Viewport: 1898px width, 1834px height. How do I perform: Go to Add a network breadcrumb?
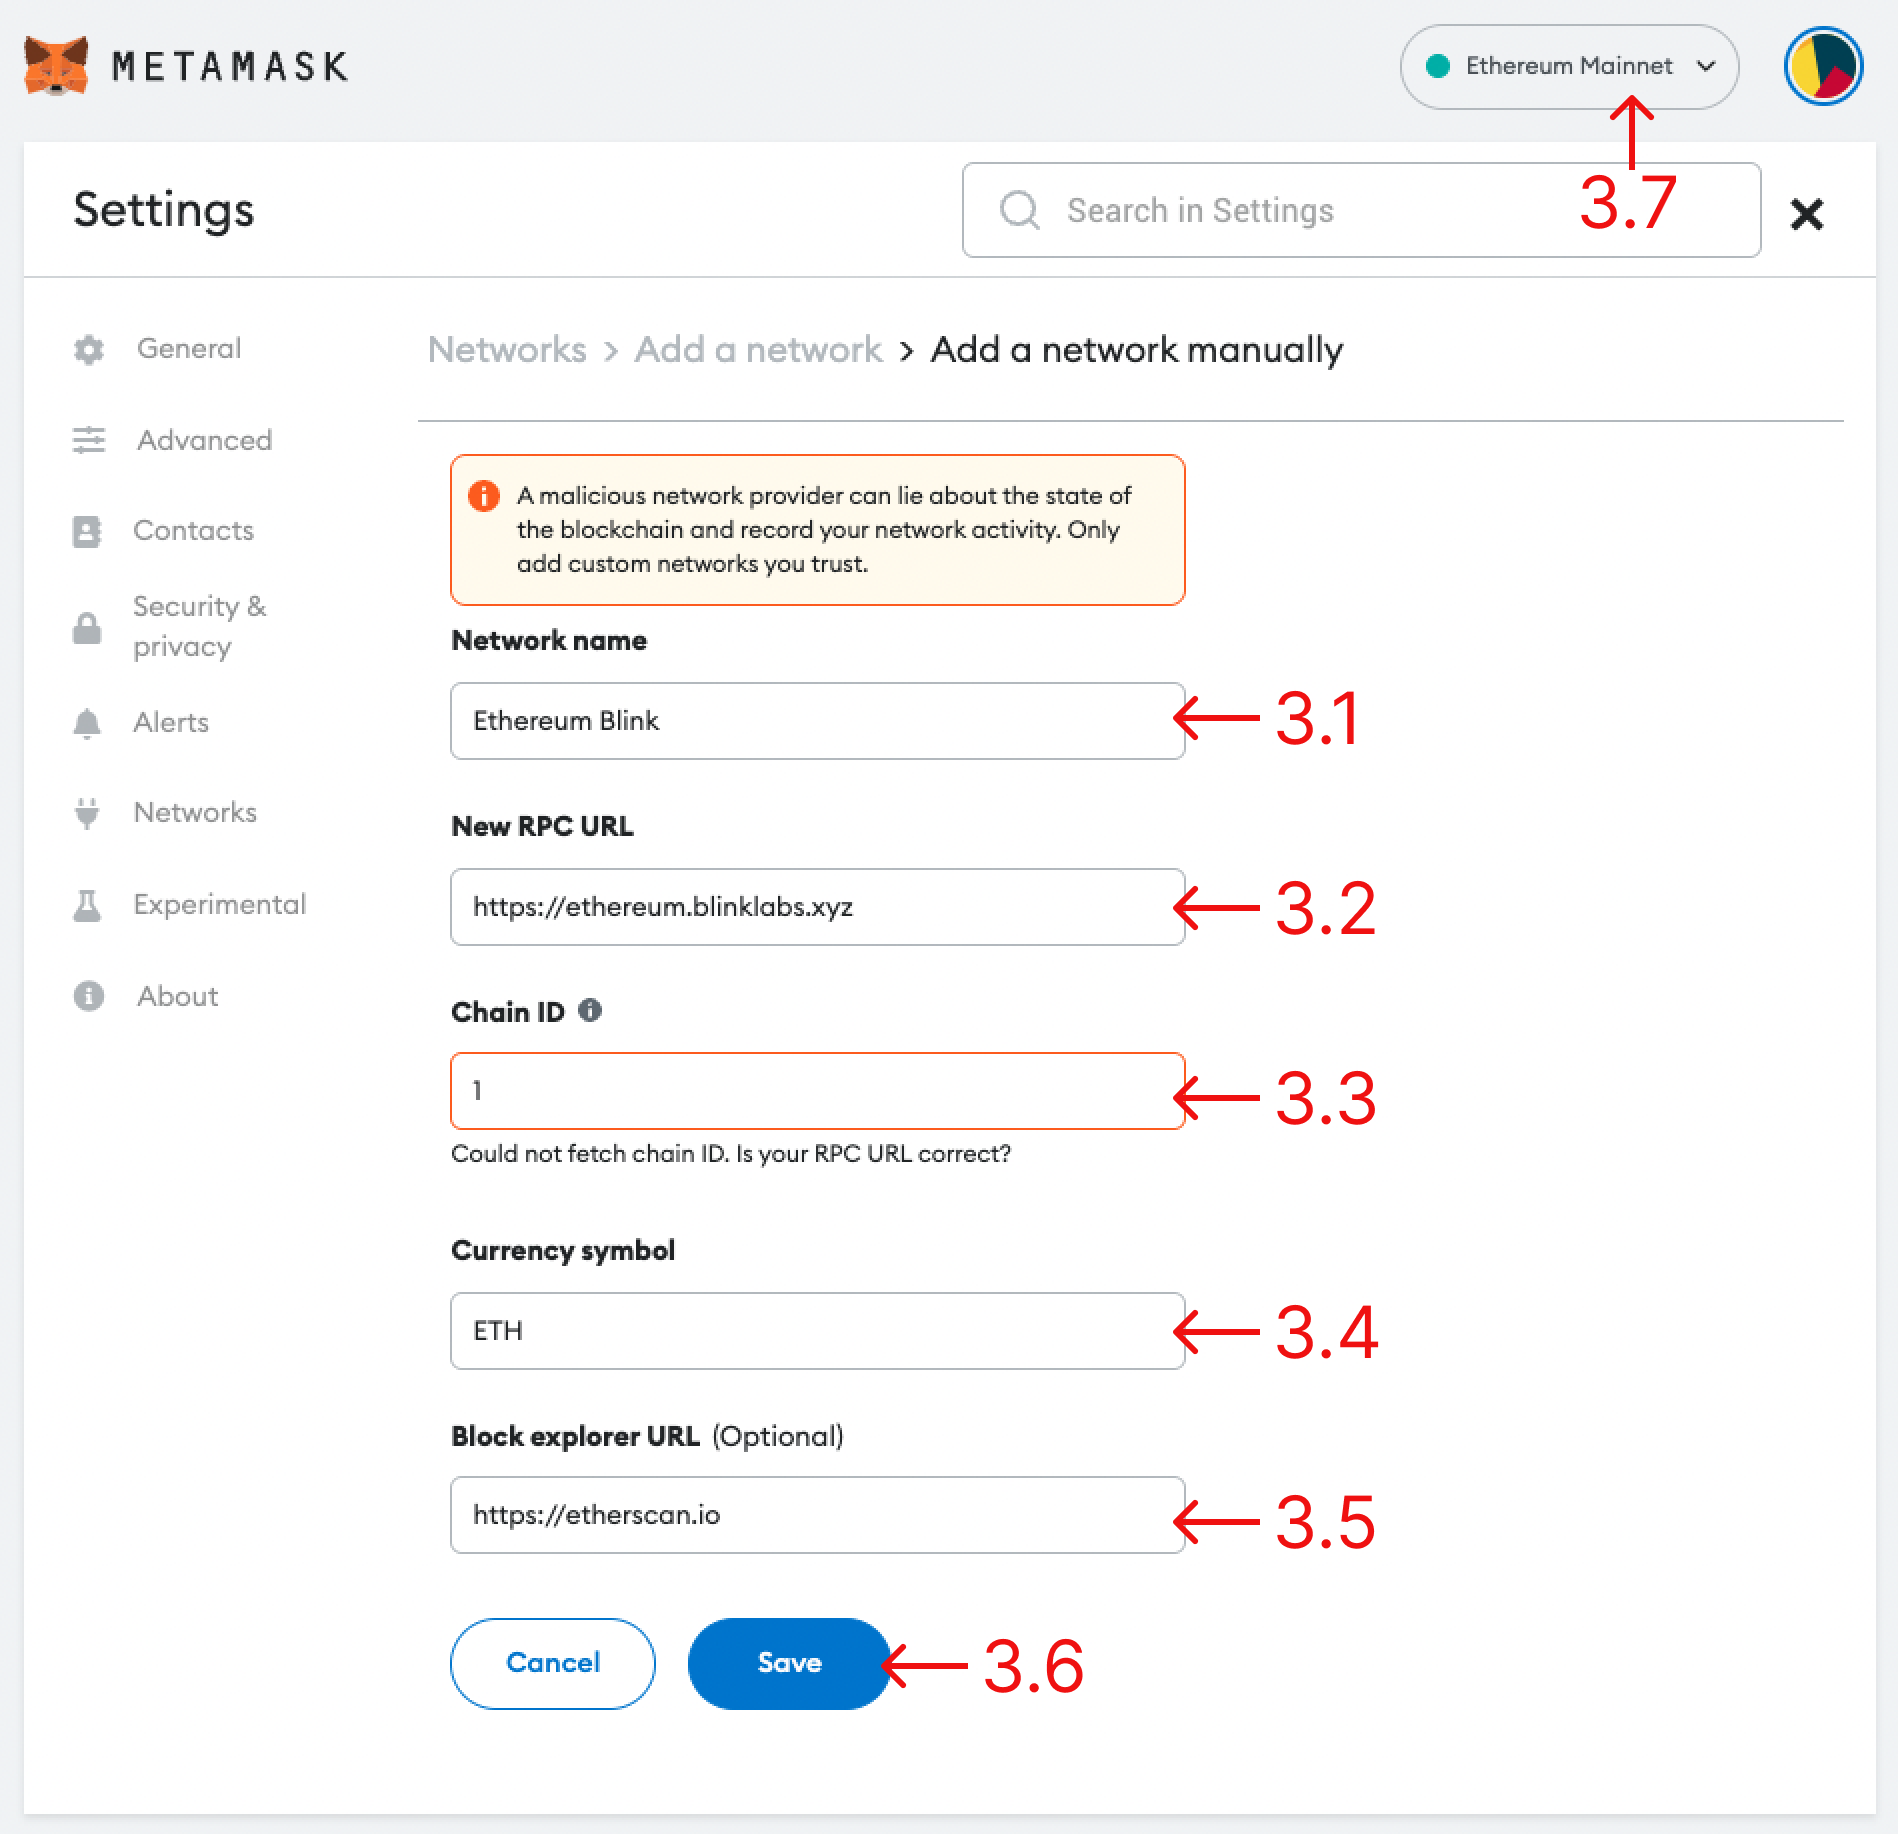pyautogui.click(x=758, y=350)
